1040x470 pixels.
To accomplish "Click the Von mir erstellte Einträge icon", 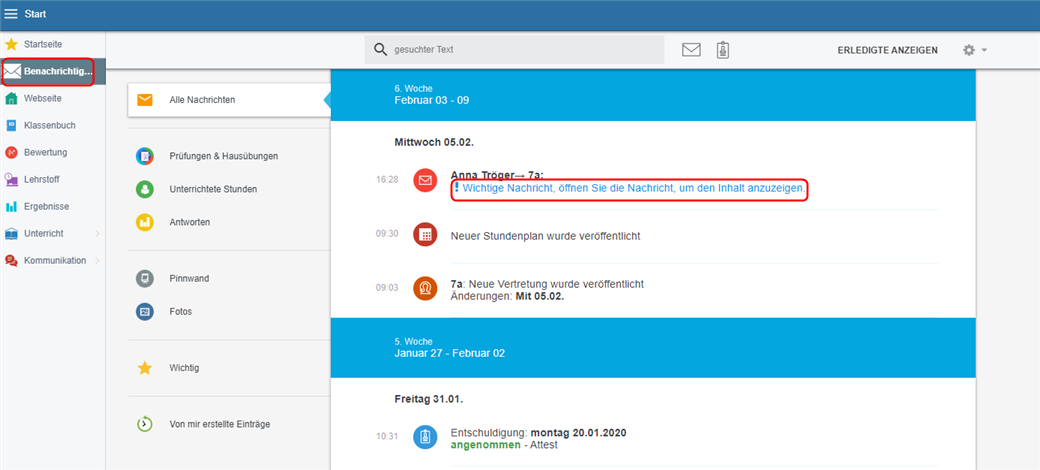I will [145, 424].
